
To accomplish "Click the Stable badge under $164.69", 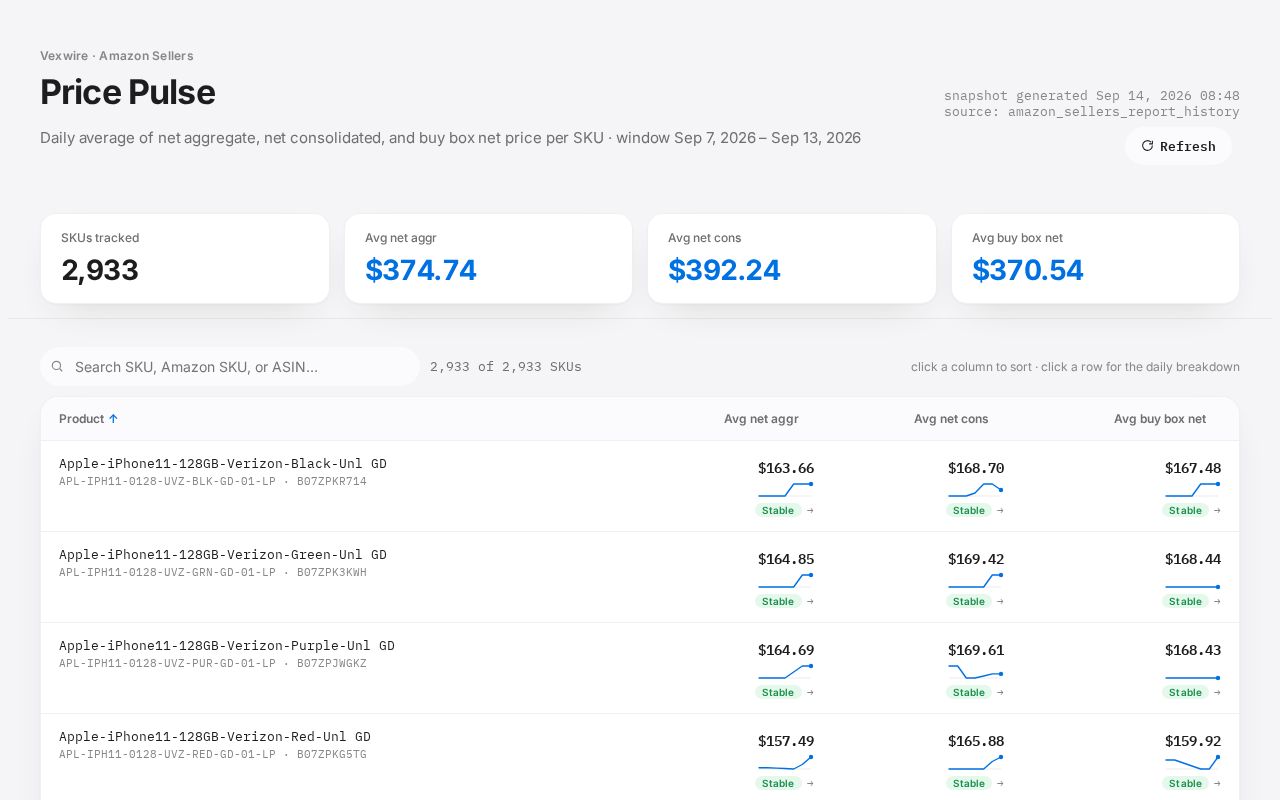I will pyautogui.click(x=778, y=692).
